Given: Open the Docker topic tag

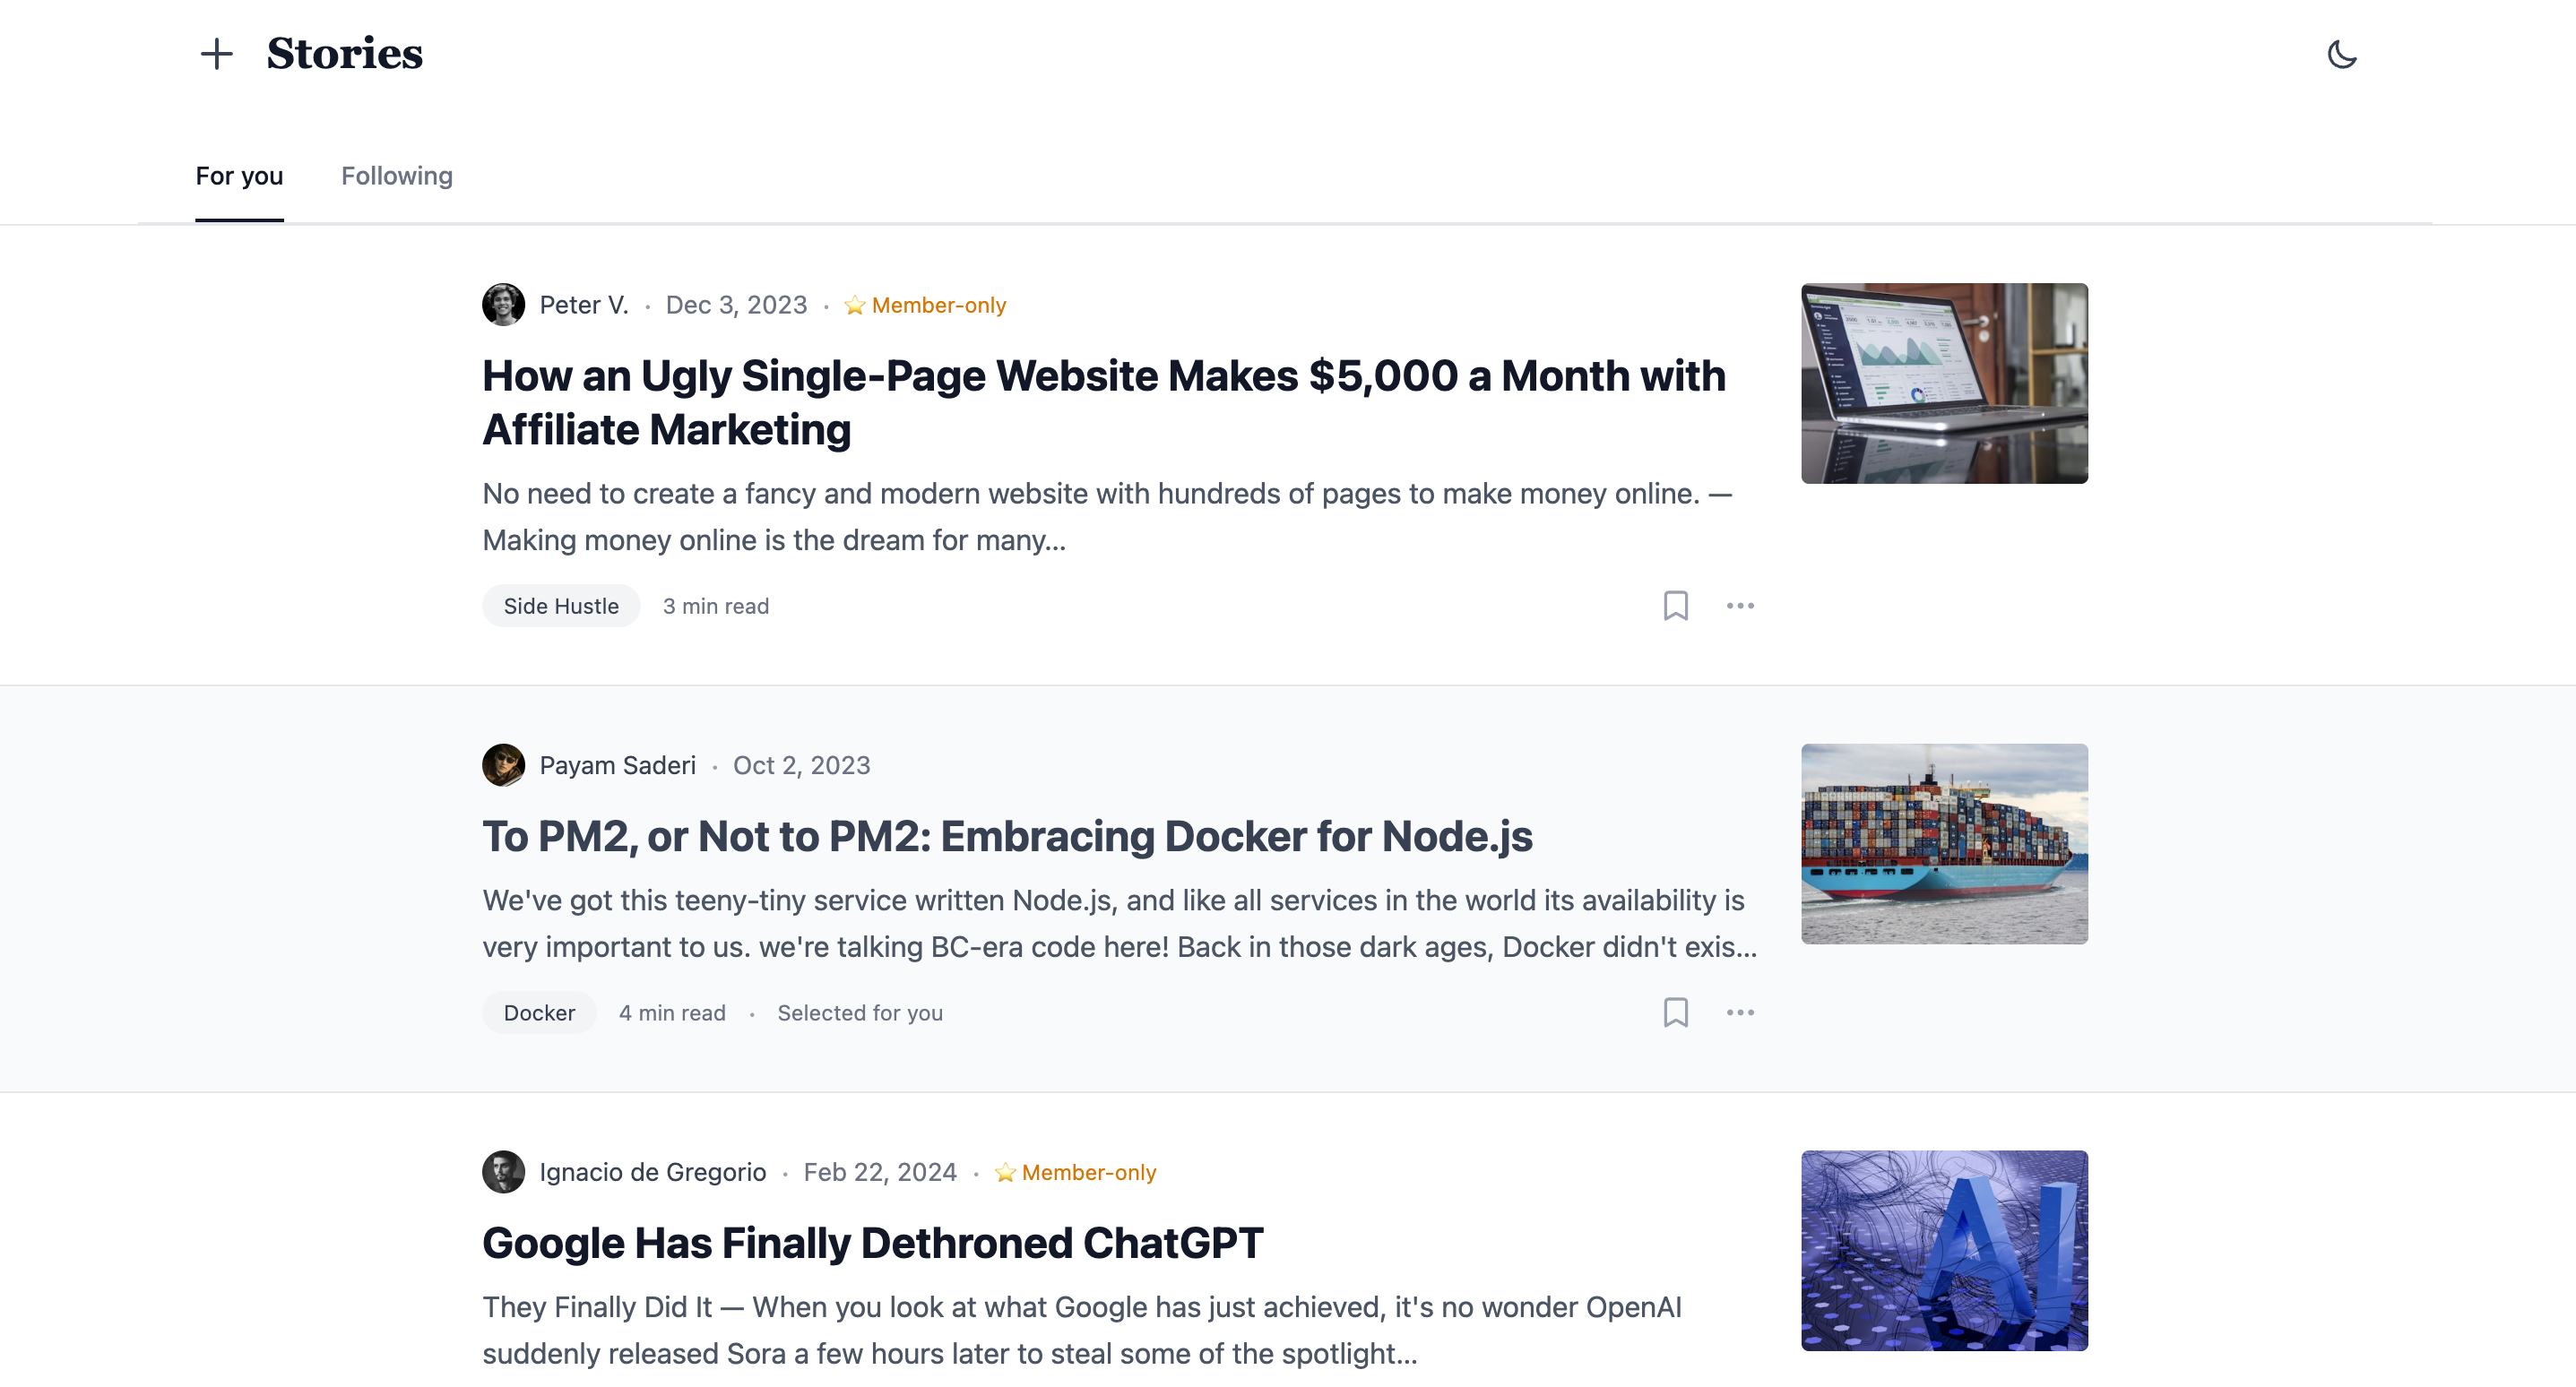Looking at the screenshot, I should pyautogui.click(x=539, y=1013).
